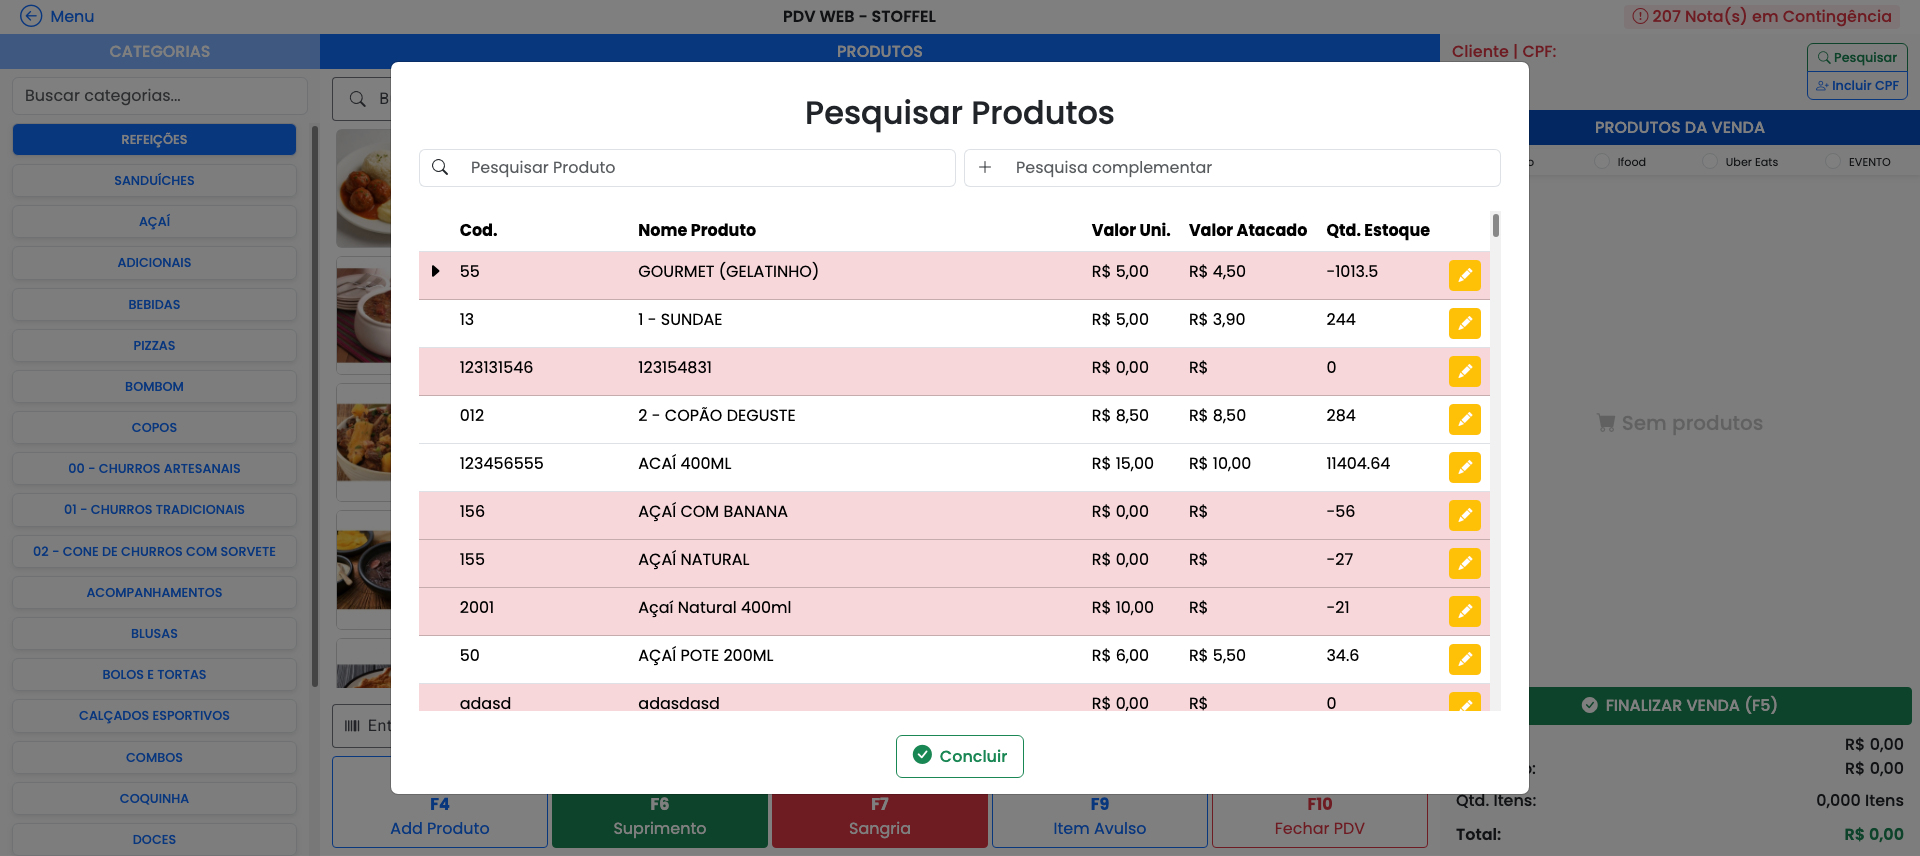
Task: Select the COQUINHA category
Action: [x=154, y=798]
